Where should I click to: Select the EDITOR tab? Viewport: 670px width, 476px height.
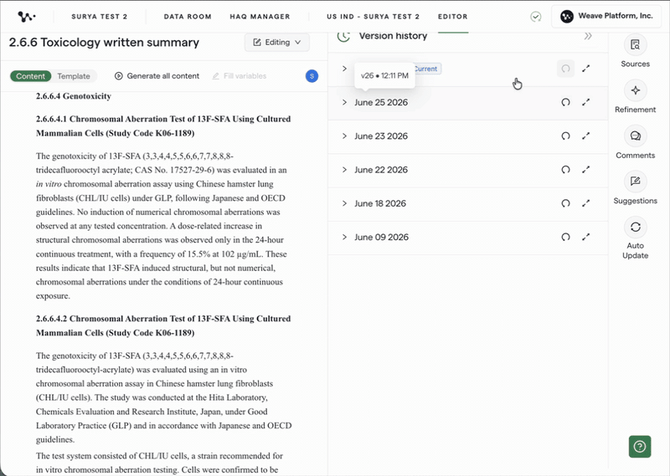pyautogui.click(x=453, y=17)
